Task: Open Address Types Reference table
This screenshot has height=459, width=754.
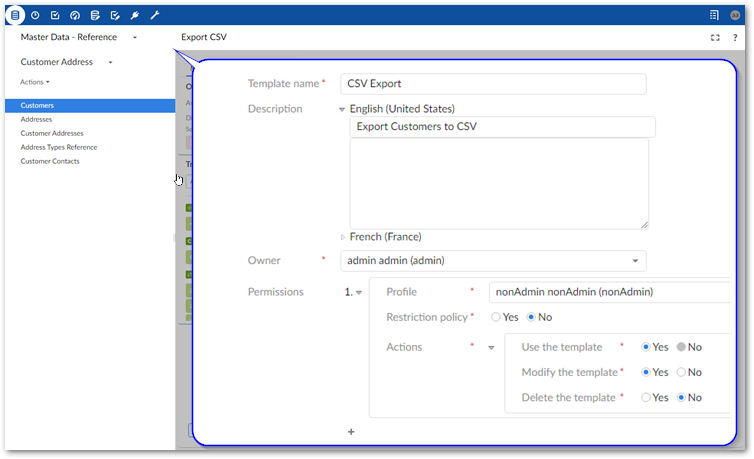Action: (59, 147)
